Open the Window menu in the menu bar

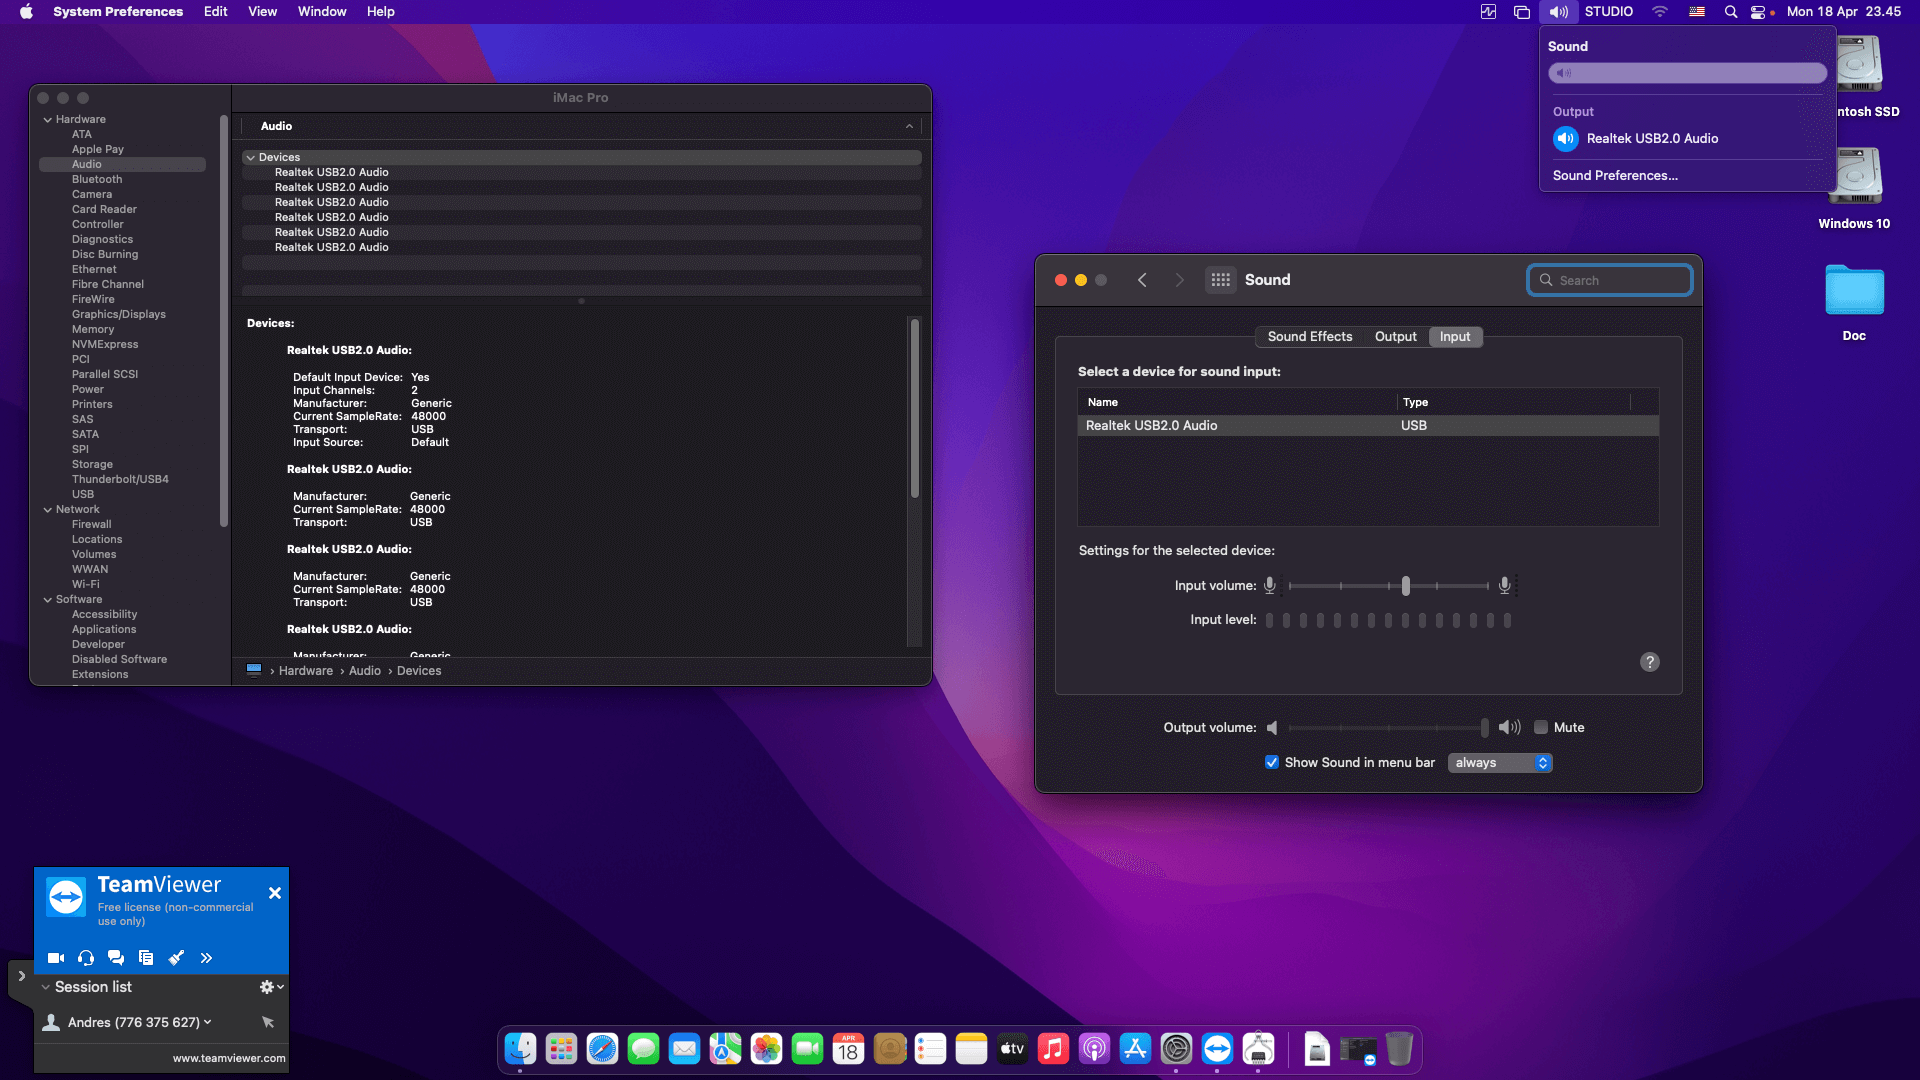click(322, 12)
